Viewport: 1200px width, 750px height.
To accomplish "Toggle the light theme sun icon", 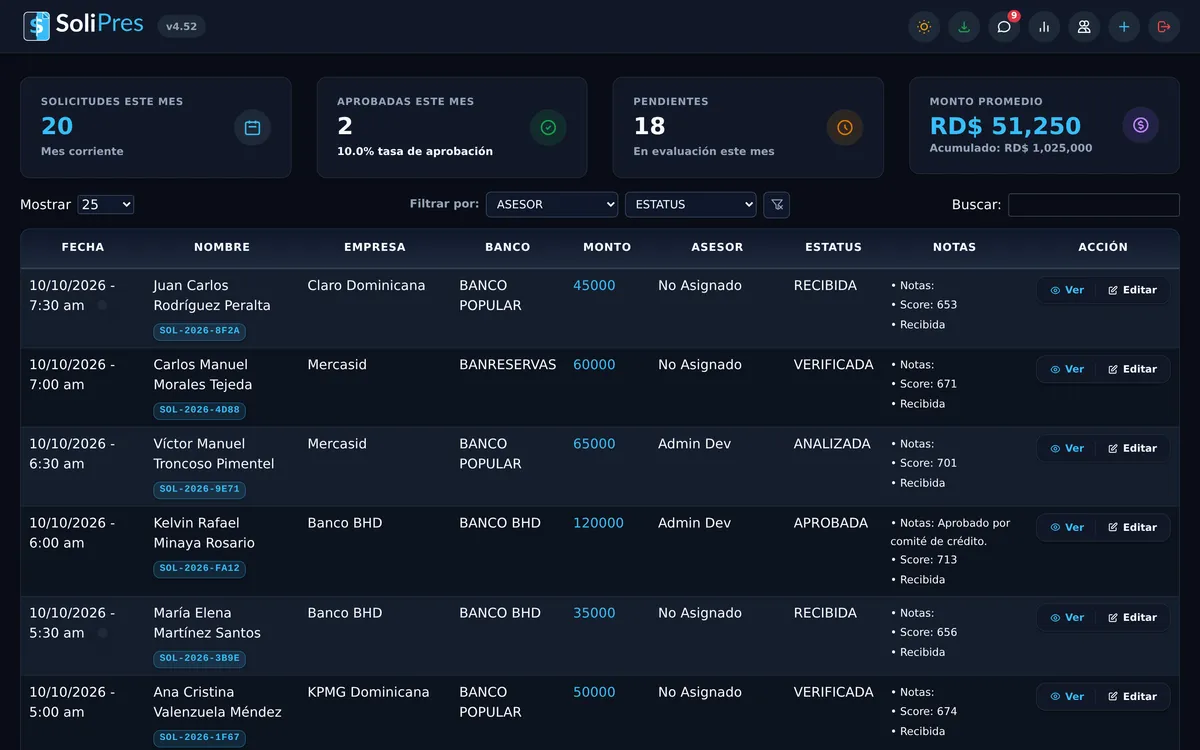I will tap(924, 27).
